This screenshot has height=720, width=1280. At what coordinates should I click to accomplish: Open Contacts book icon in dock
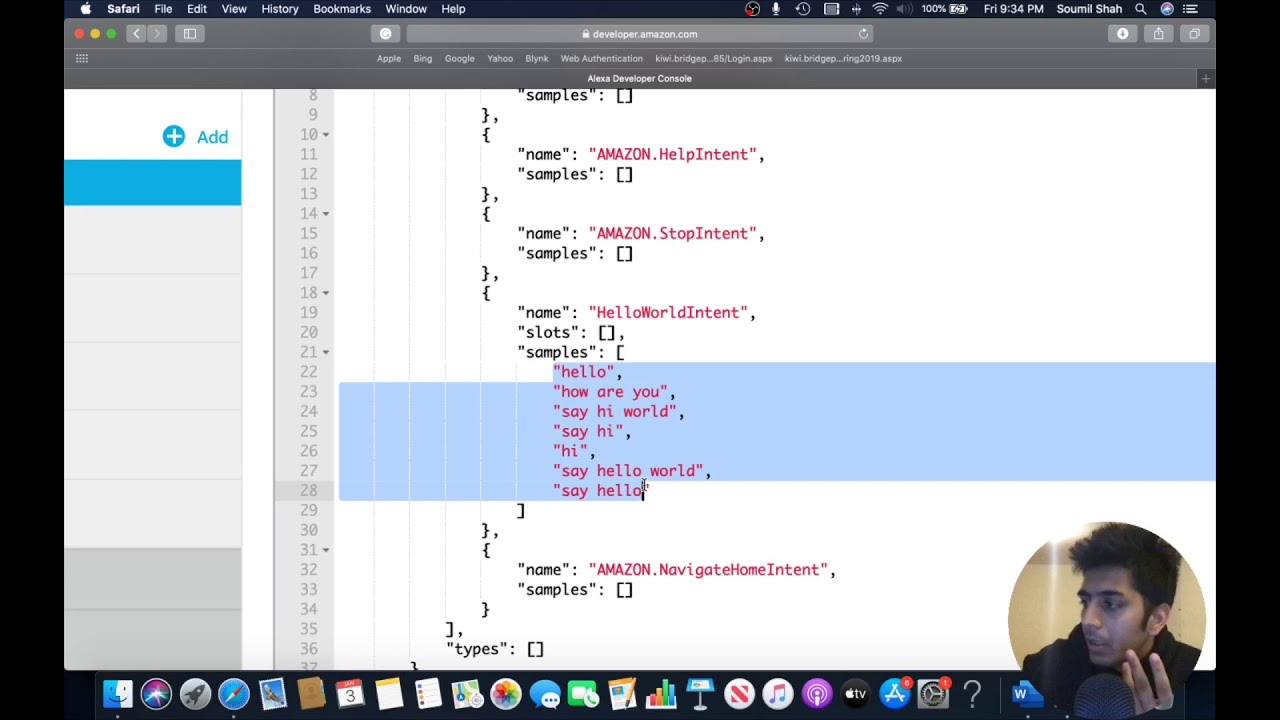[311, 694]
